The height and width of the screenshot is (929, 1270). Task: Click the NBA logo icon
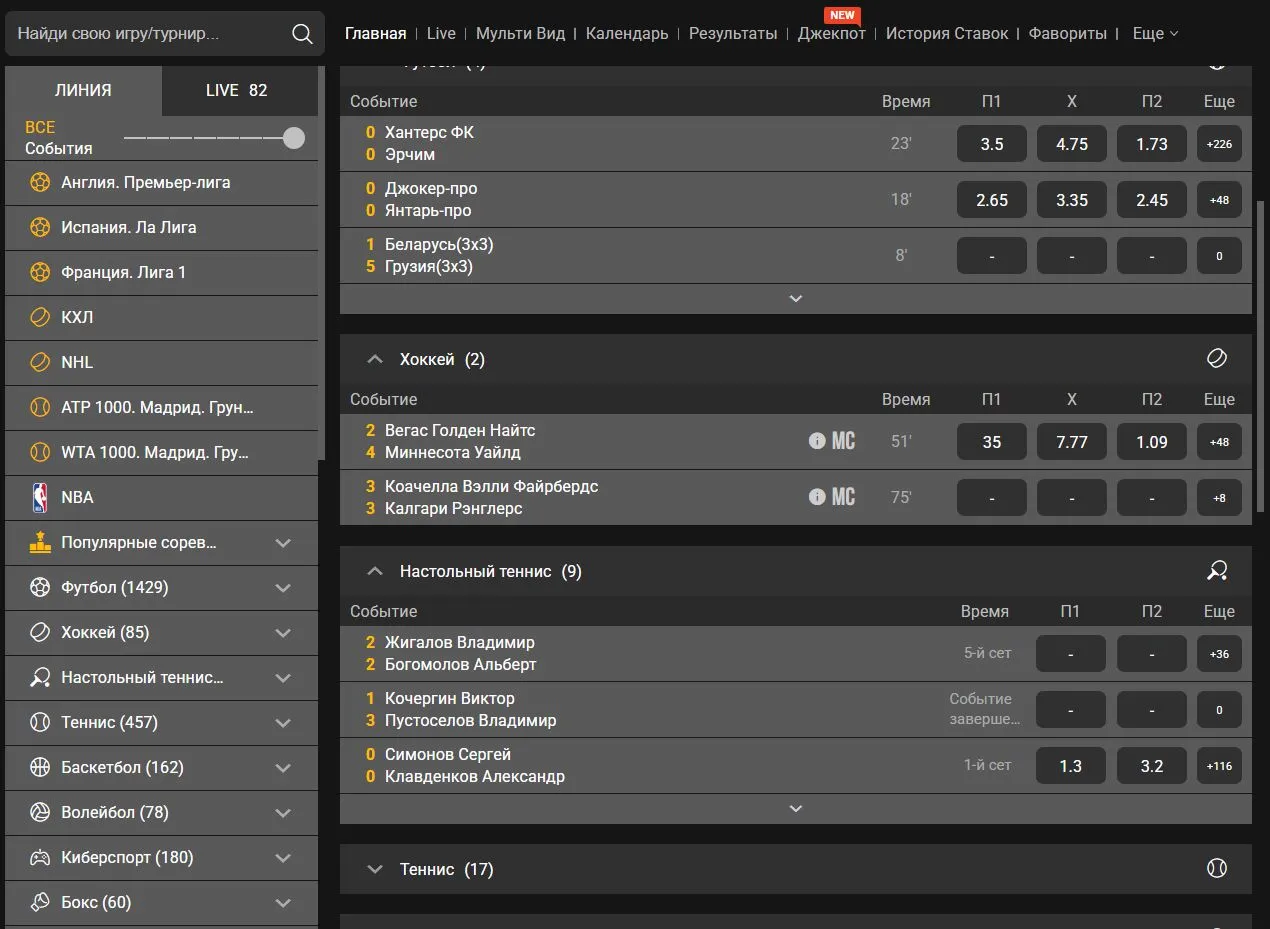click(40, 498)
